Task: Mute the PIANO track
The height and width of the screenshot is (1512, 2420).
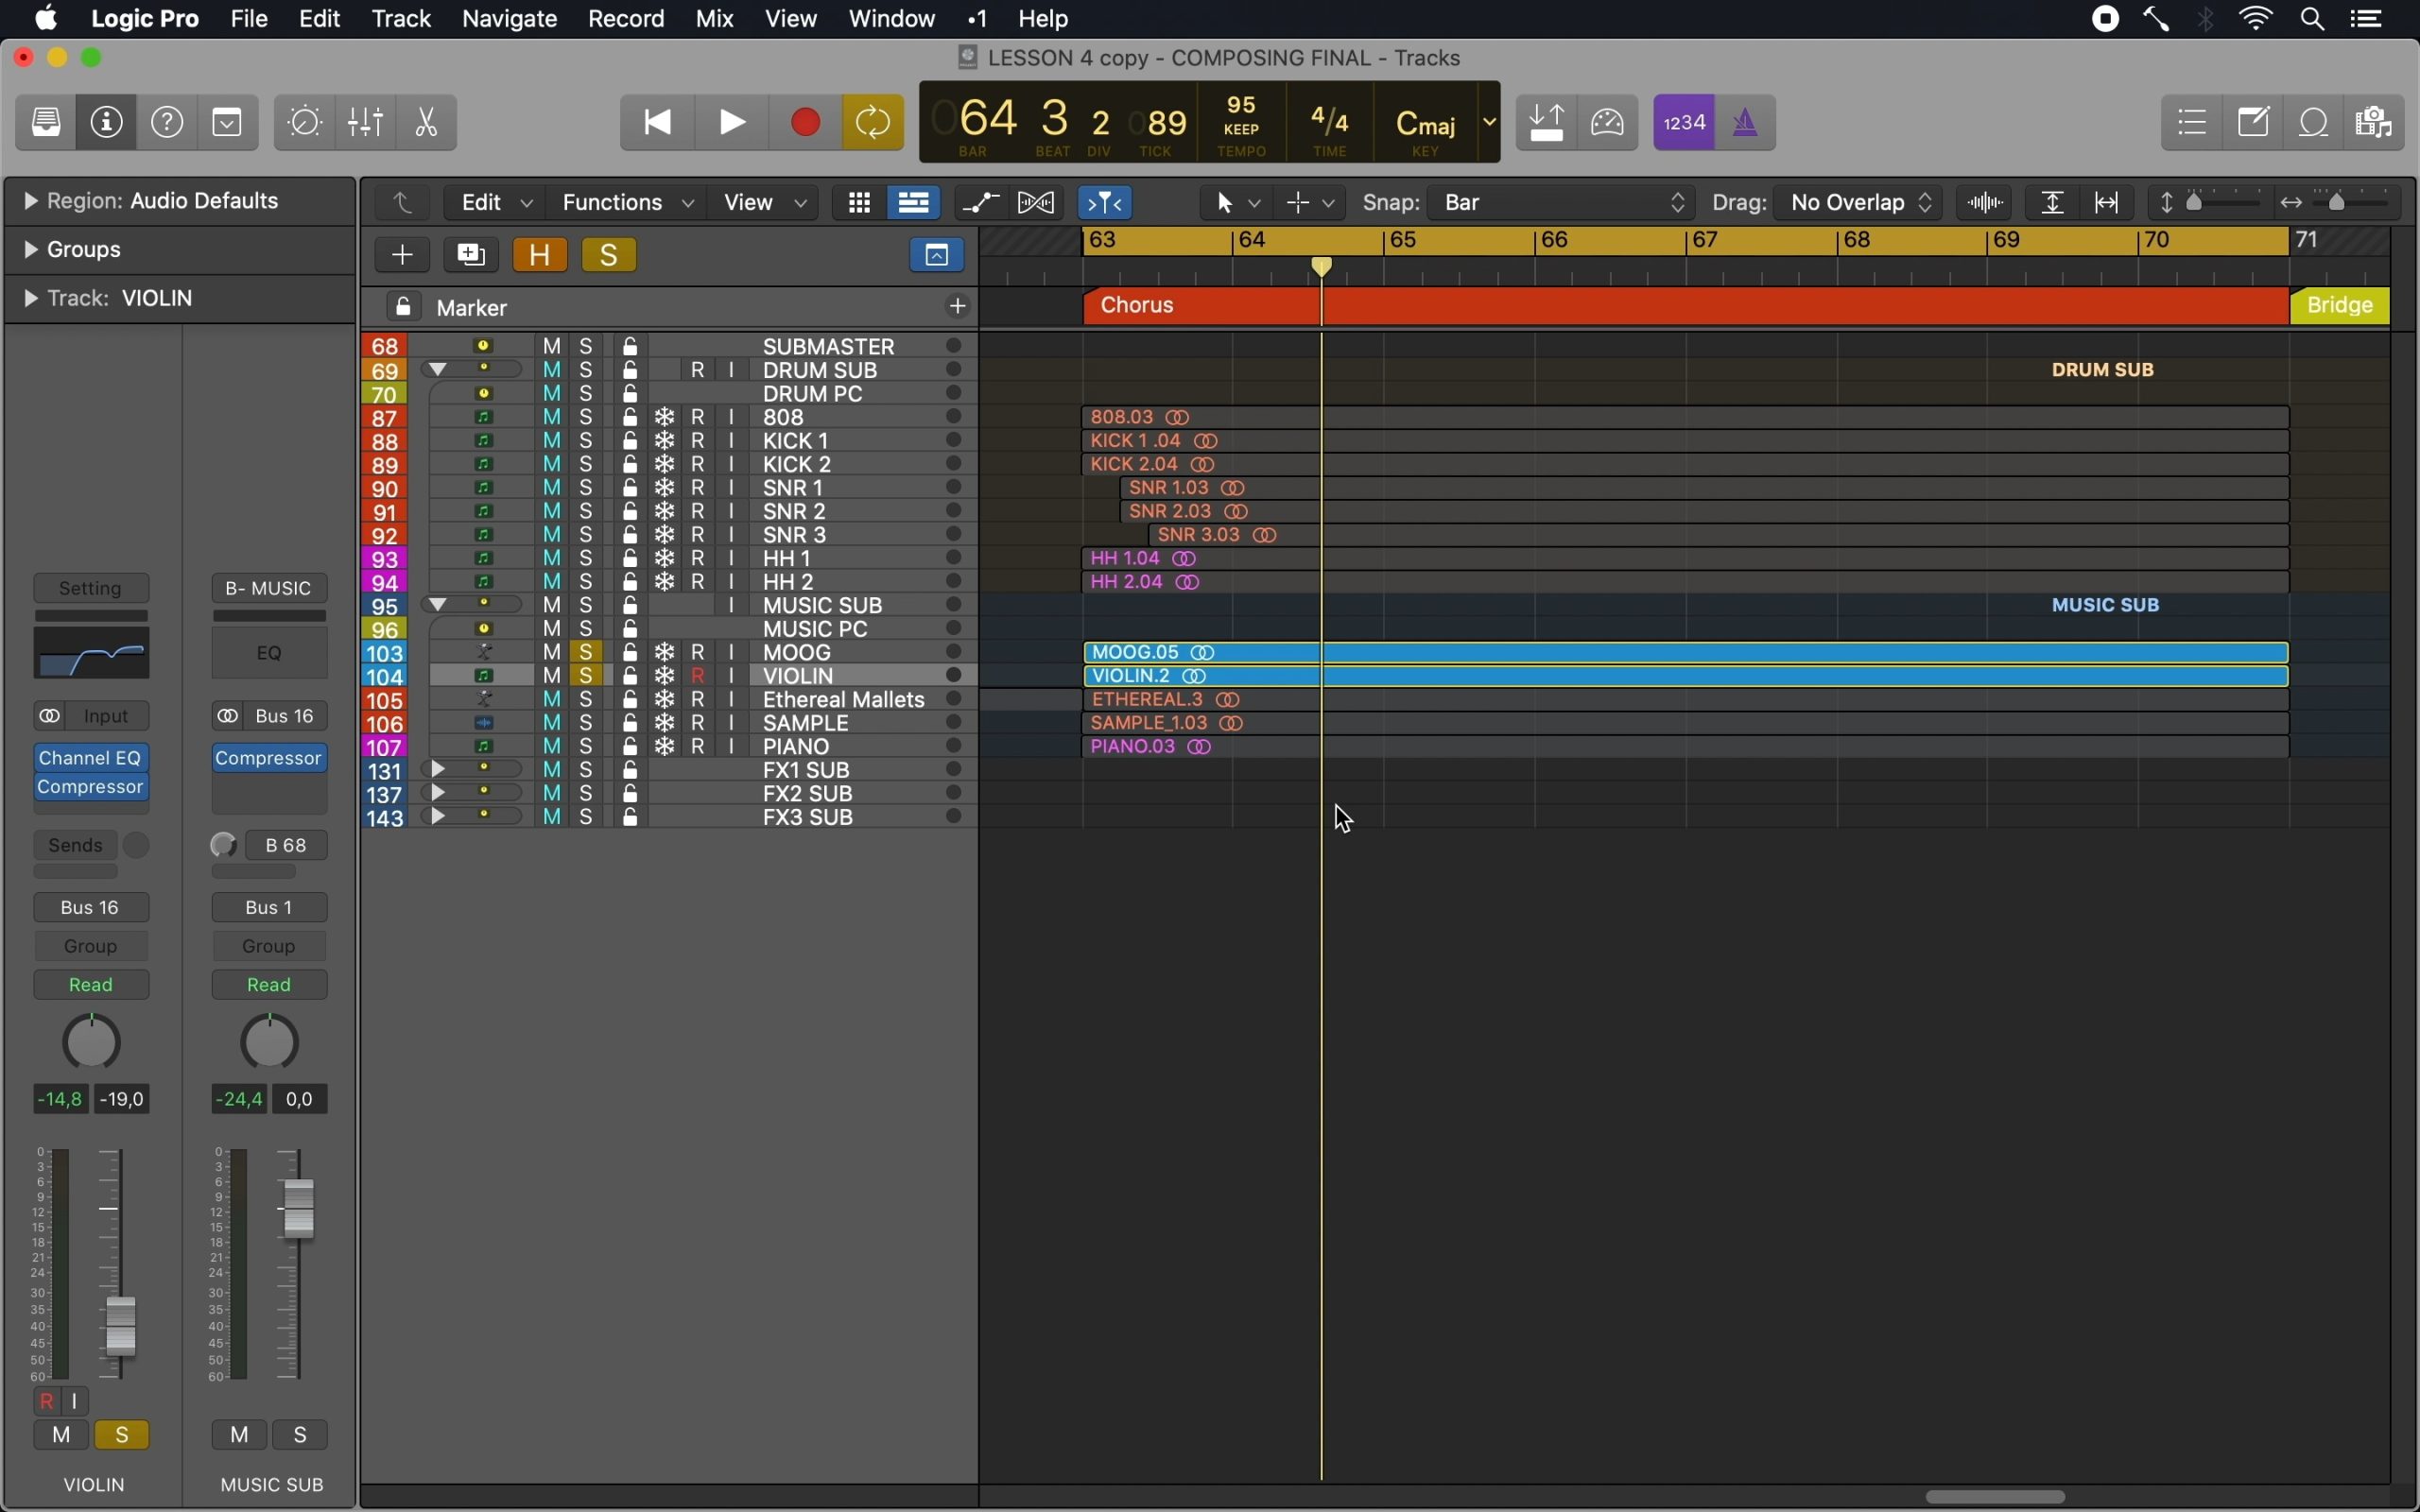Action: (x=552, y=747)
